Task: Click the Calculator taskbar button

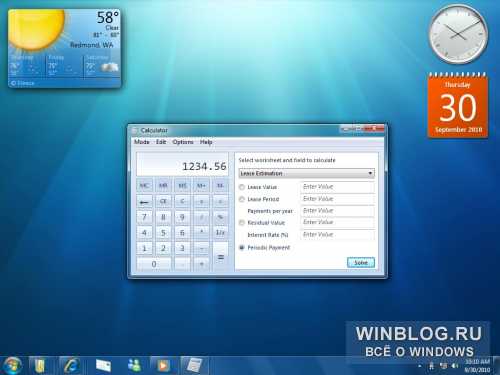Action: (195, 366)
